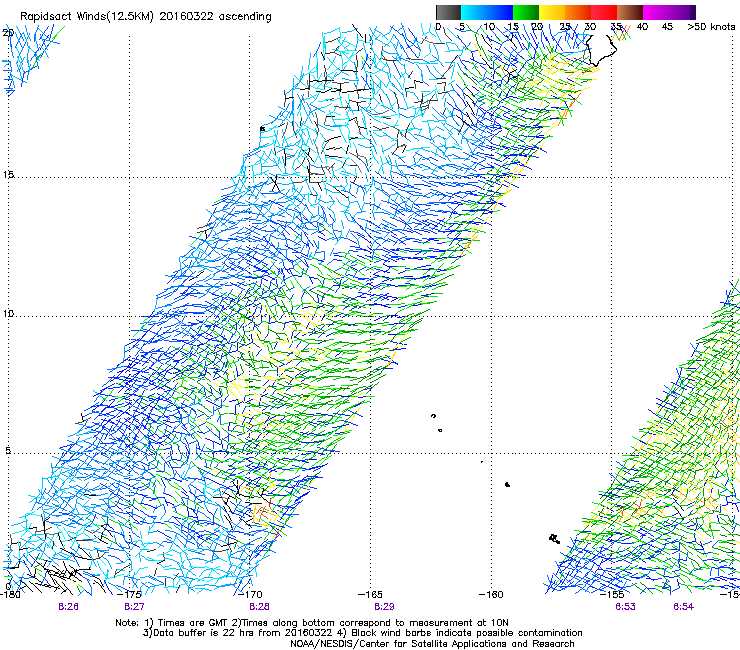Click the purple time label '6:53'
740x650 pixels.
(625, 607)
